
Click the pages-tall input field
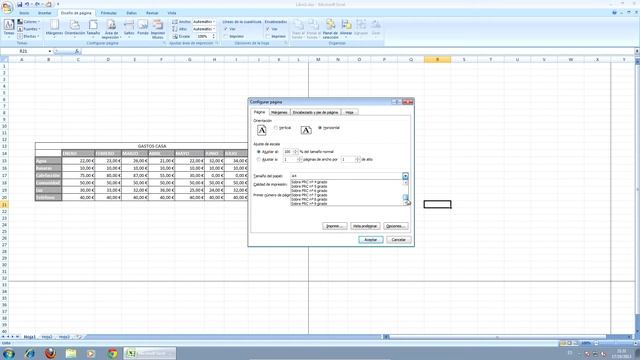click(x=348, y=159)
